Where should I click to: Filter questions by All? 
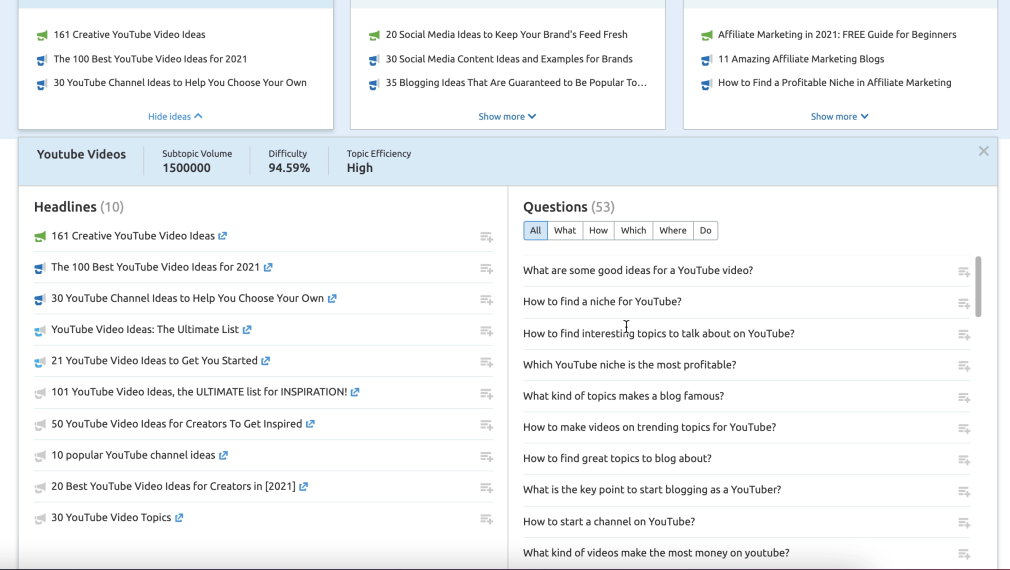535,231
